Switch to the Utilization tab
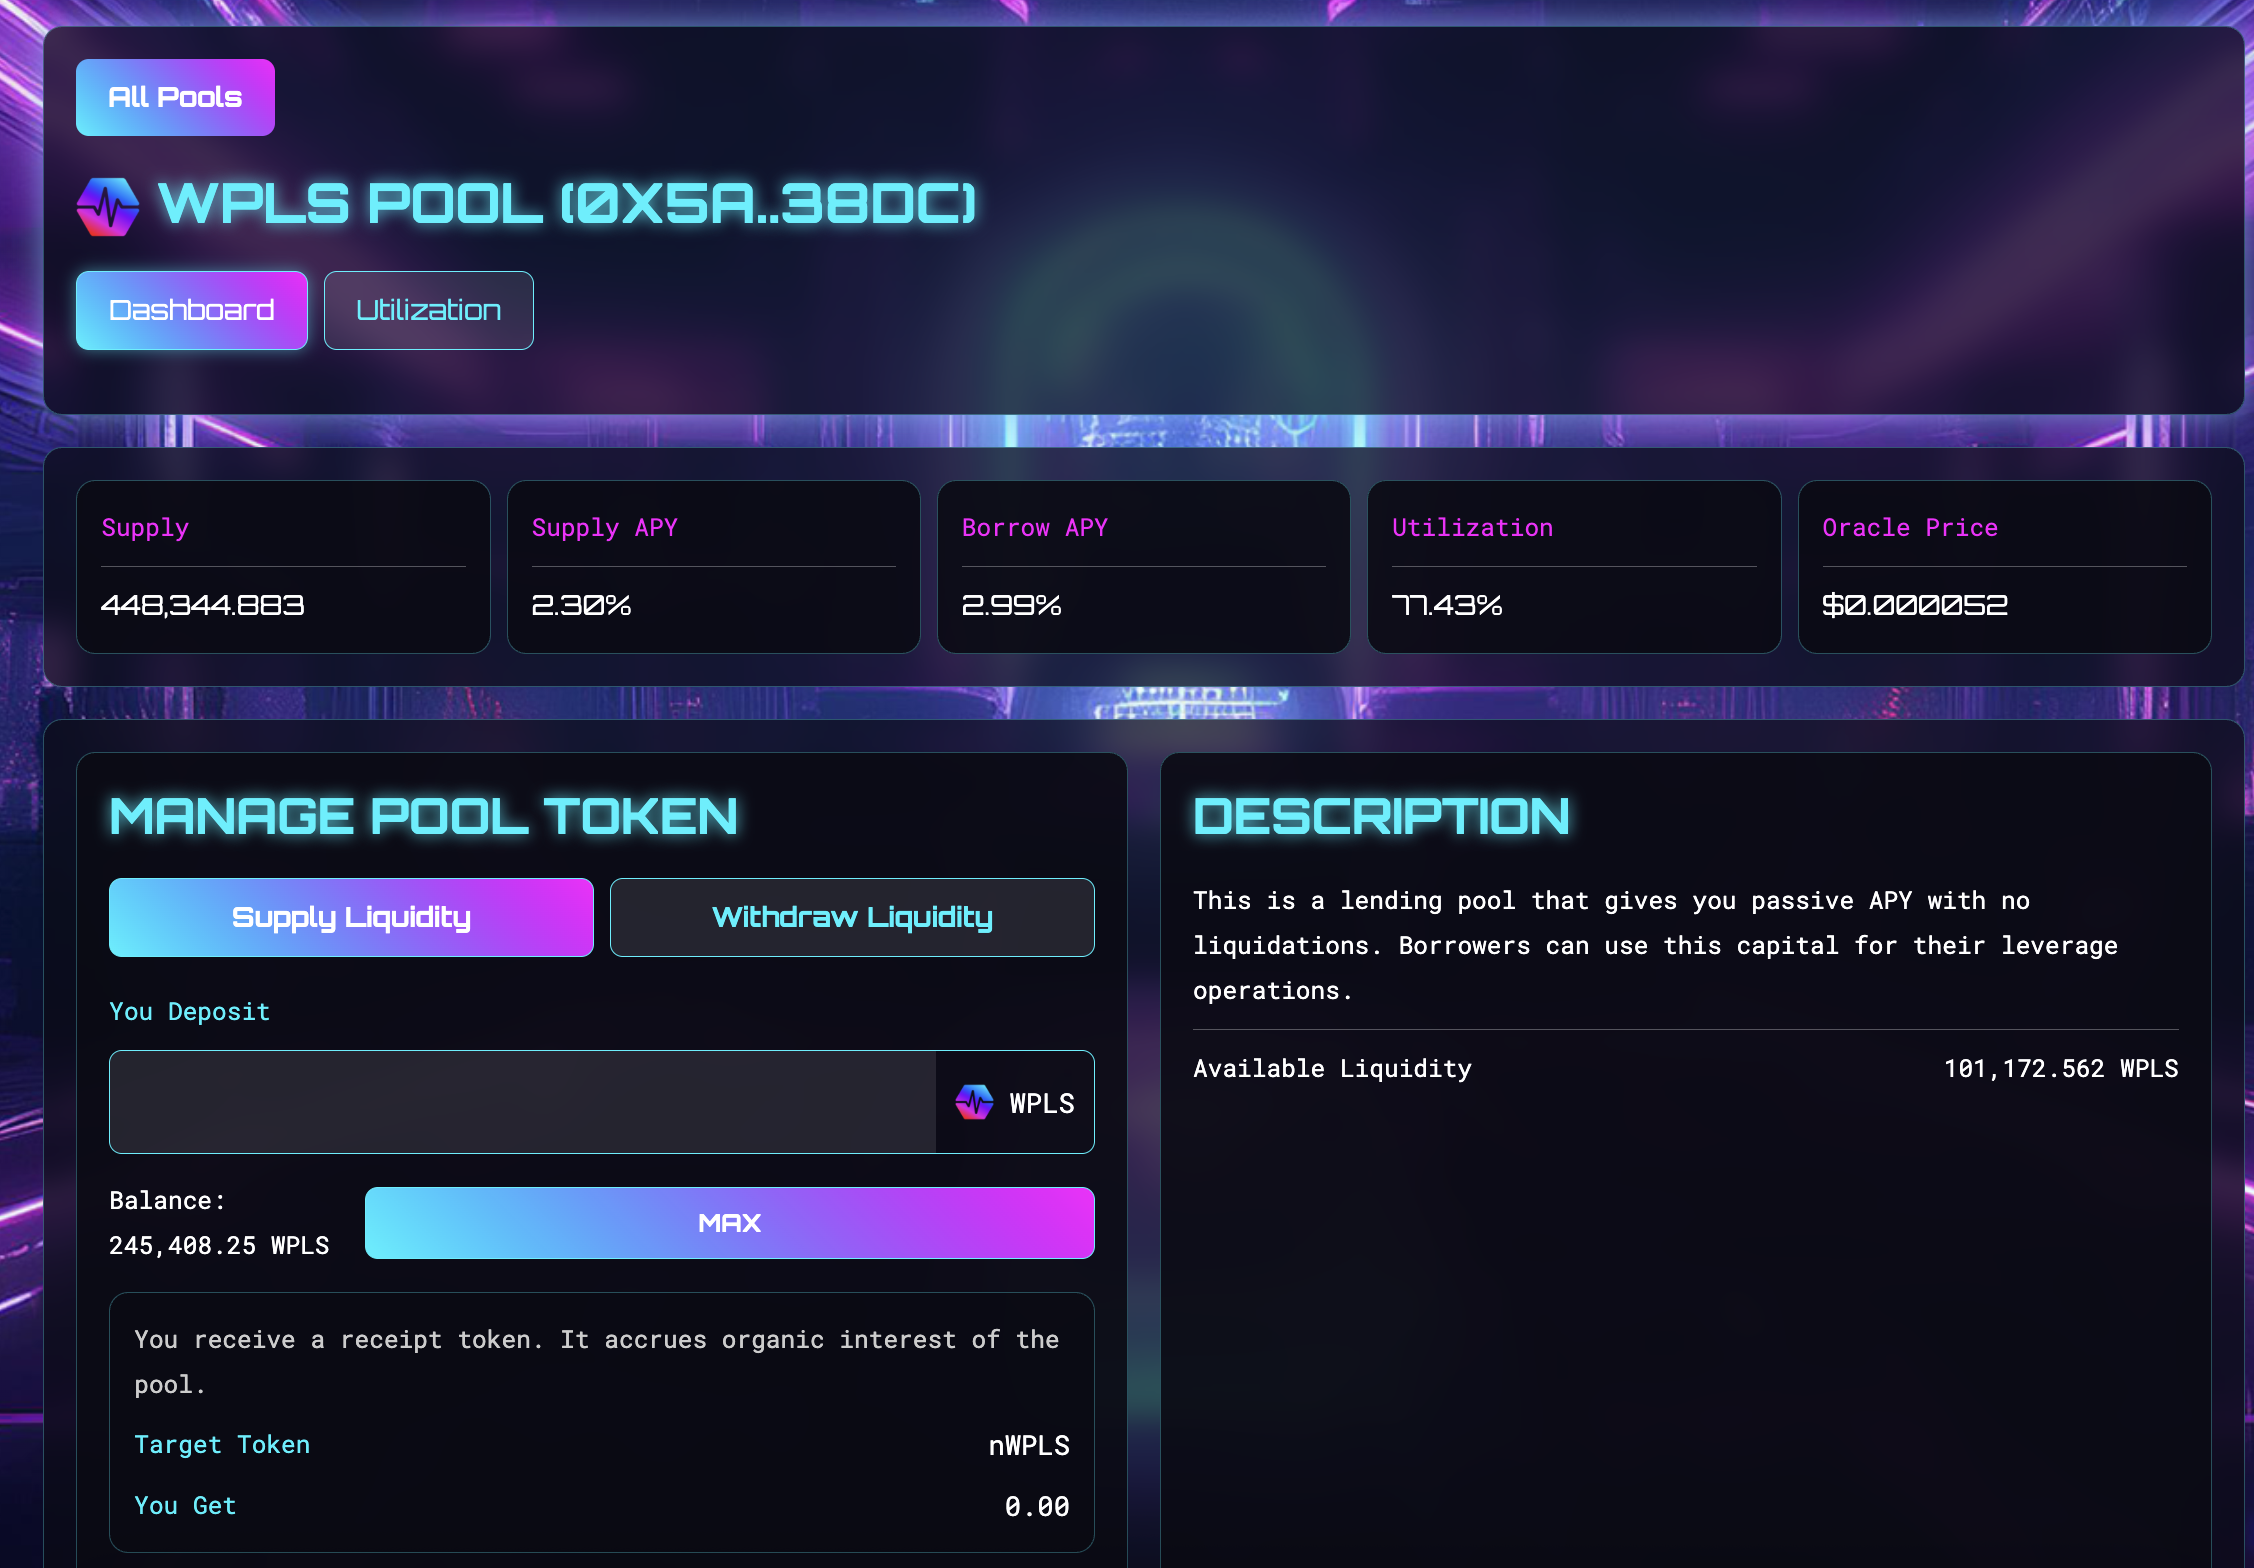Image resolution: width=2254 pixels, height=1568 pixels. pyautogui.click(x=428, y=310)
